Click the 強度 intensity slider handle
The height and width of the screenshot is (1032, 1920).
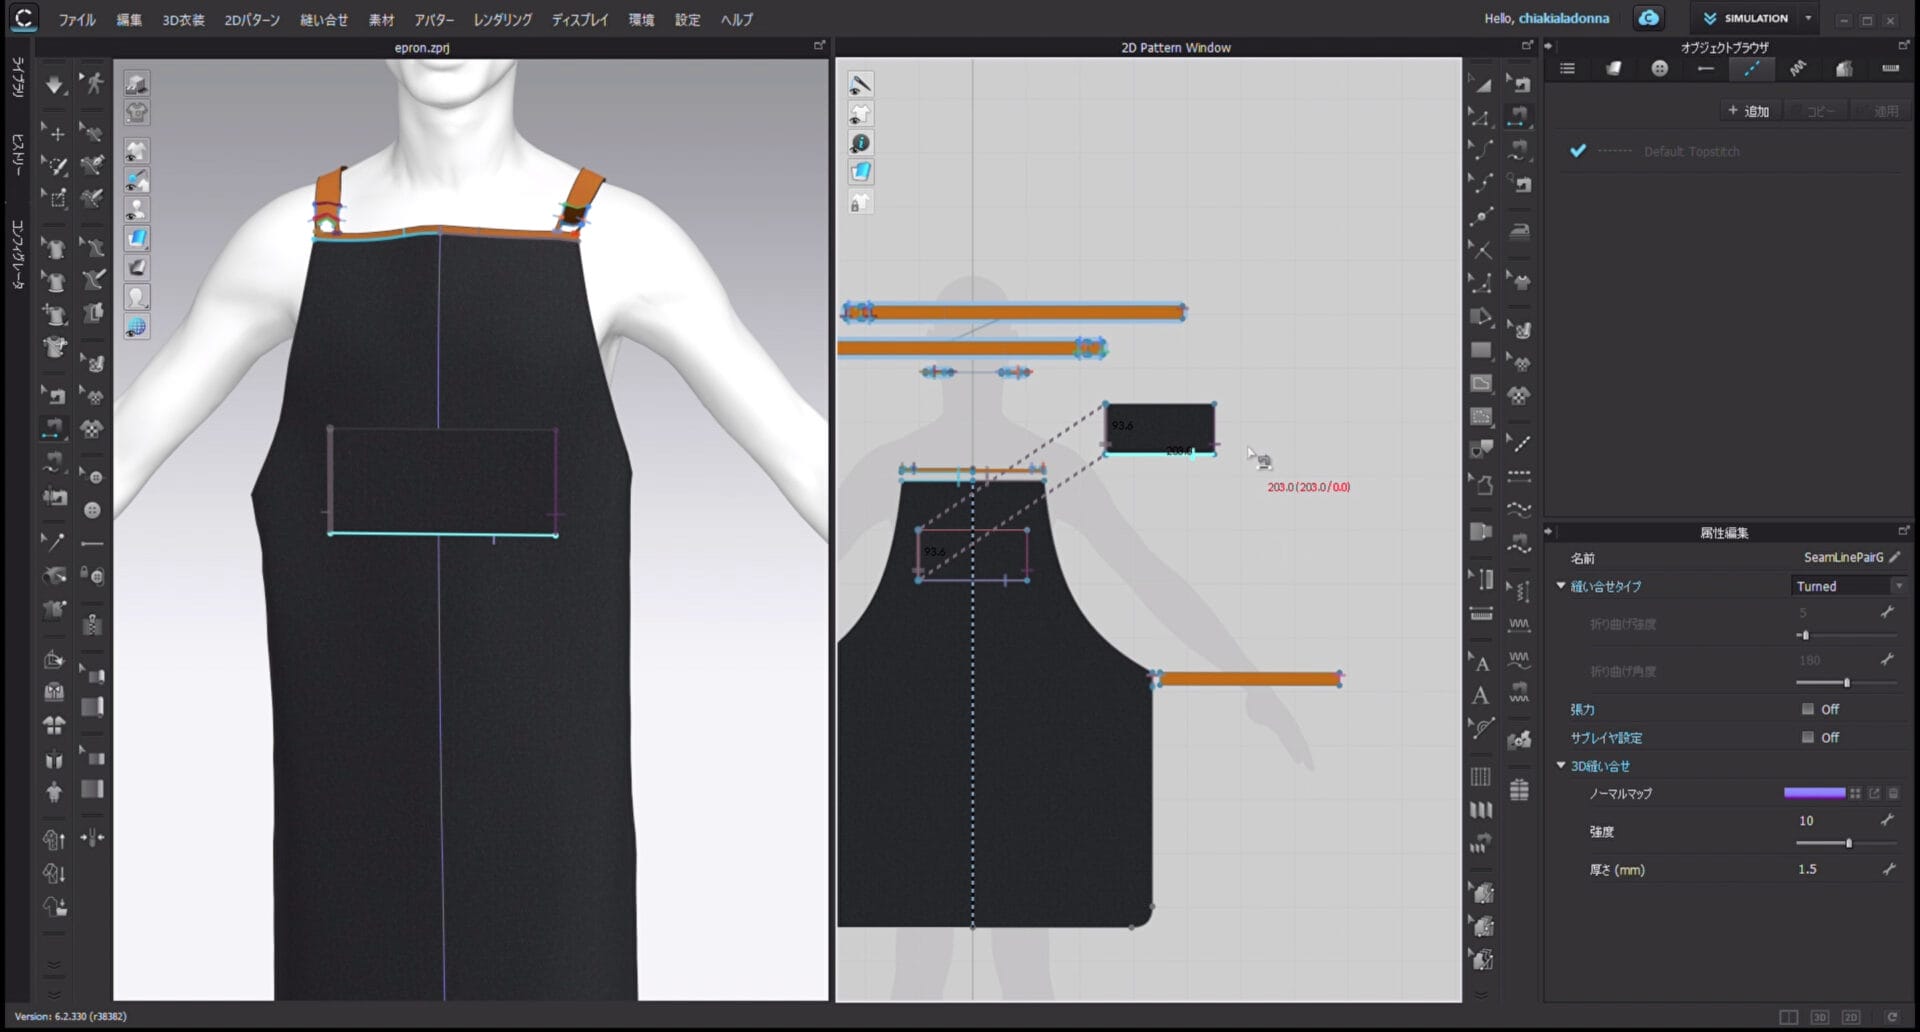click(x=1848, y=843)
